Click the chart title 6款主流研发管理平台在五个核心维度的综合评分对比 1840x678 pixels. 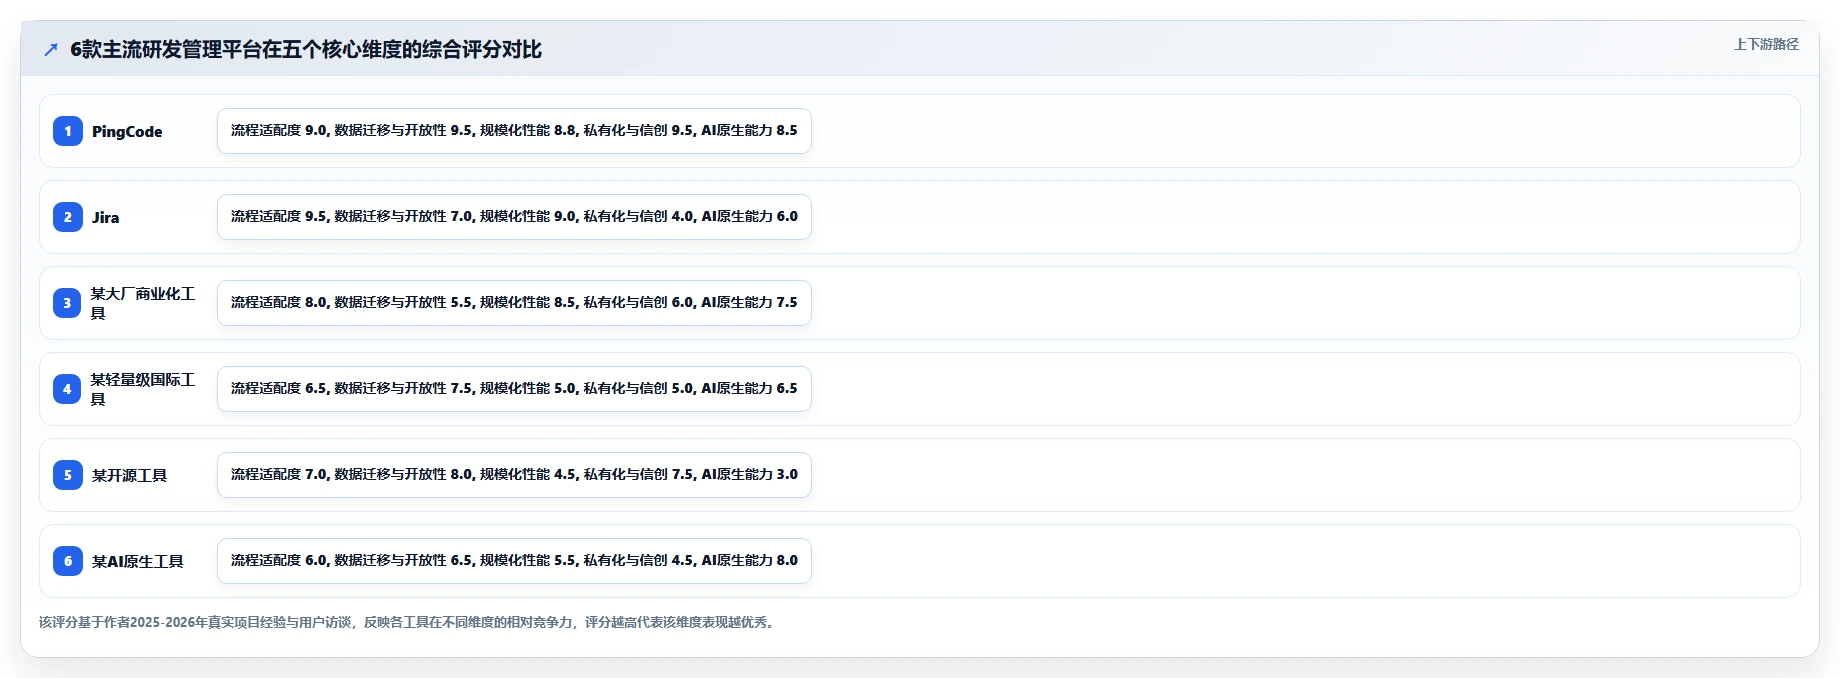click(x=306, y=50)
